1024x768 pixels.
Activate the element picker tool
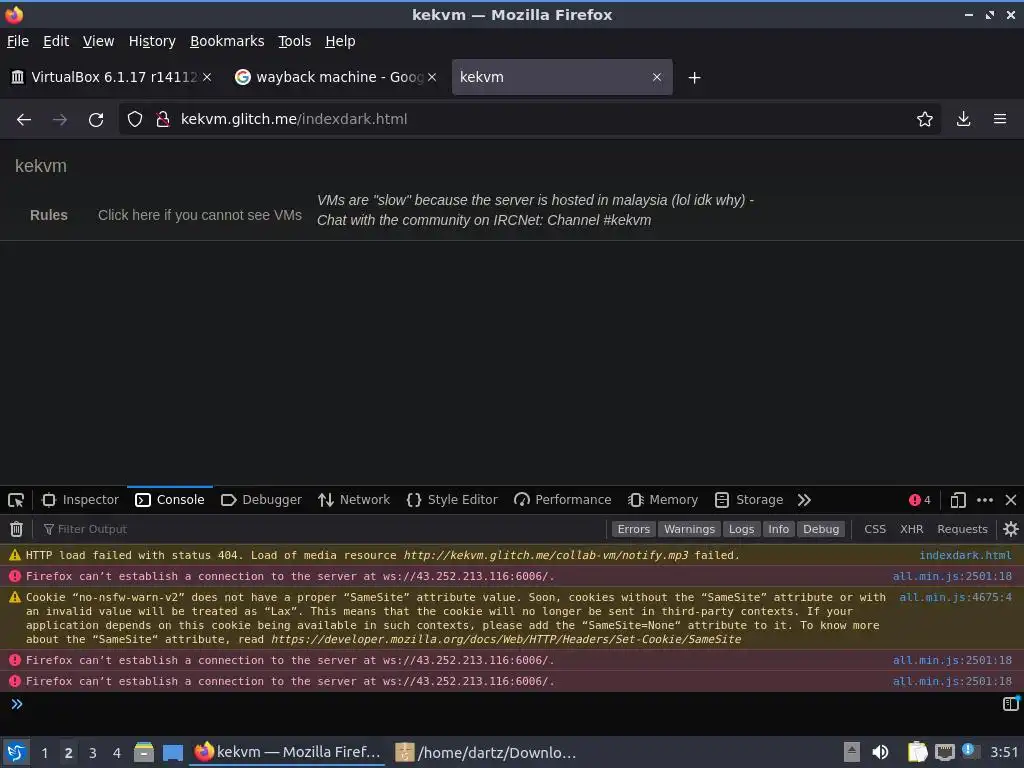(16, 500)
